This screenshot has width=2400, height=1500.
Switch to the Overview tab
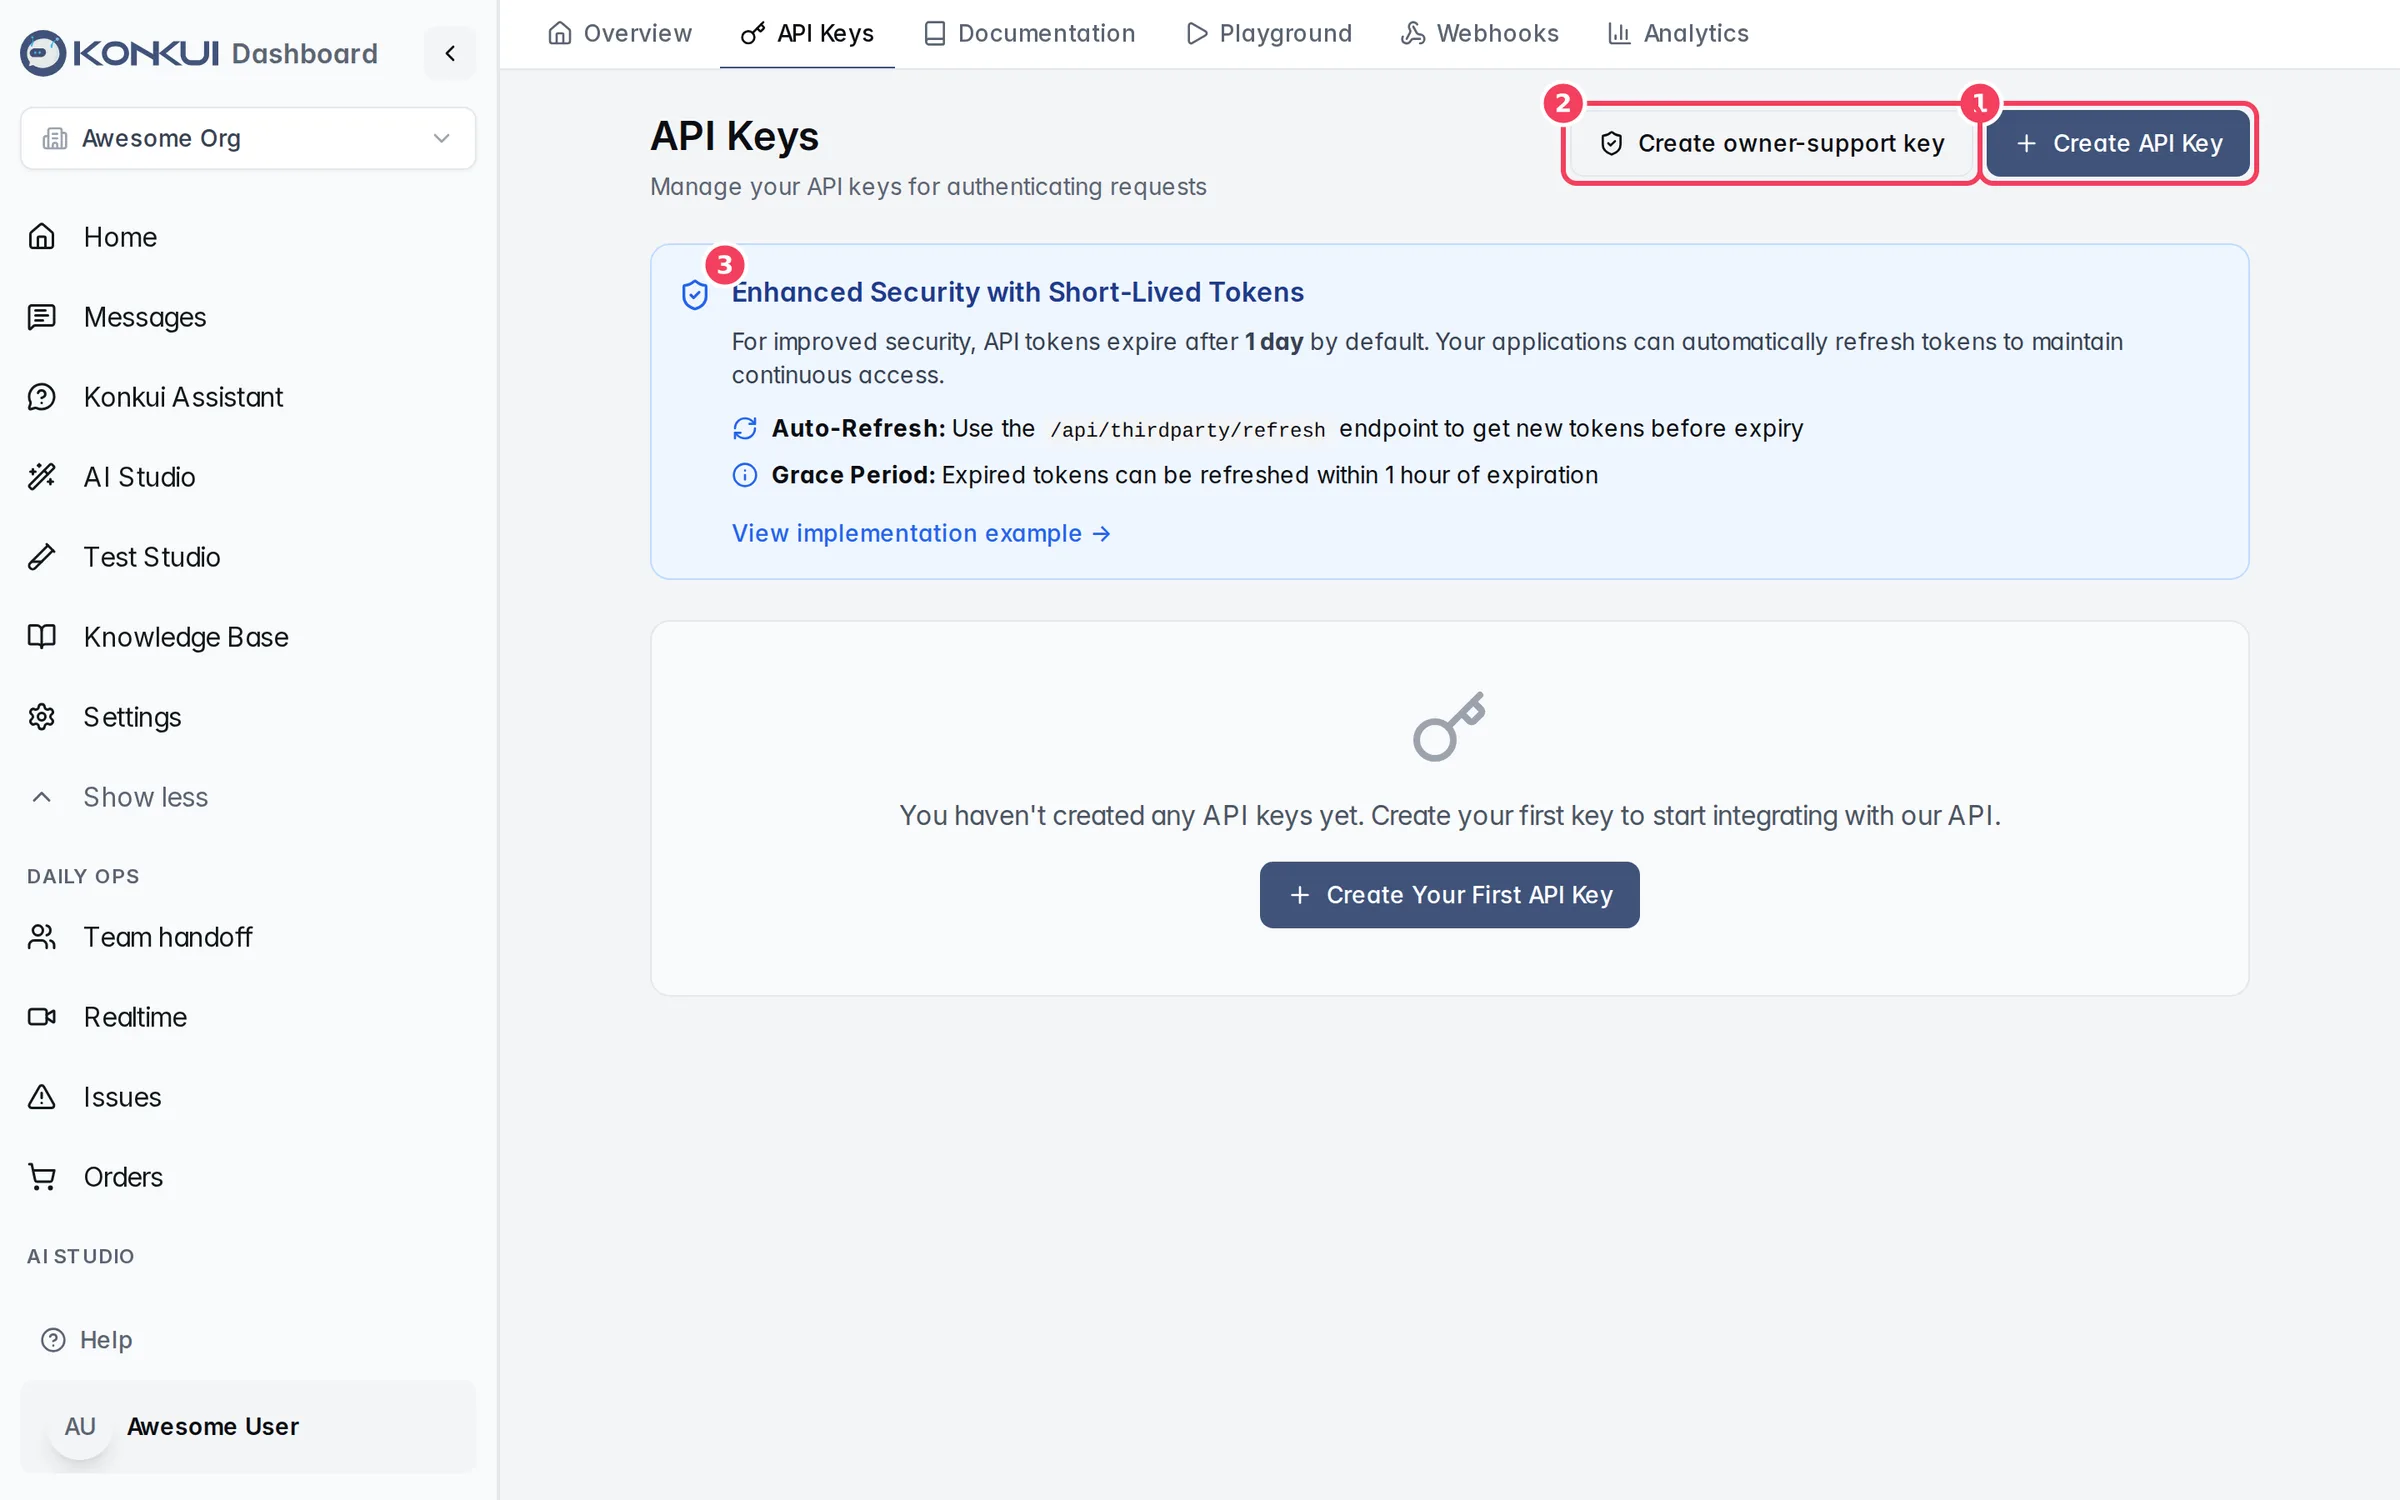coord(620,34)
